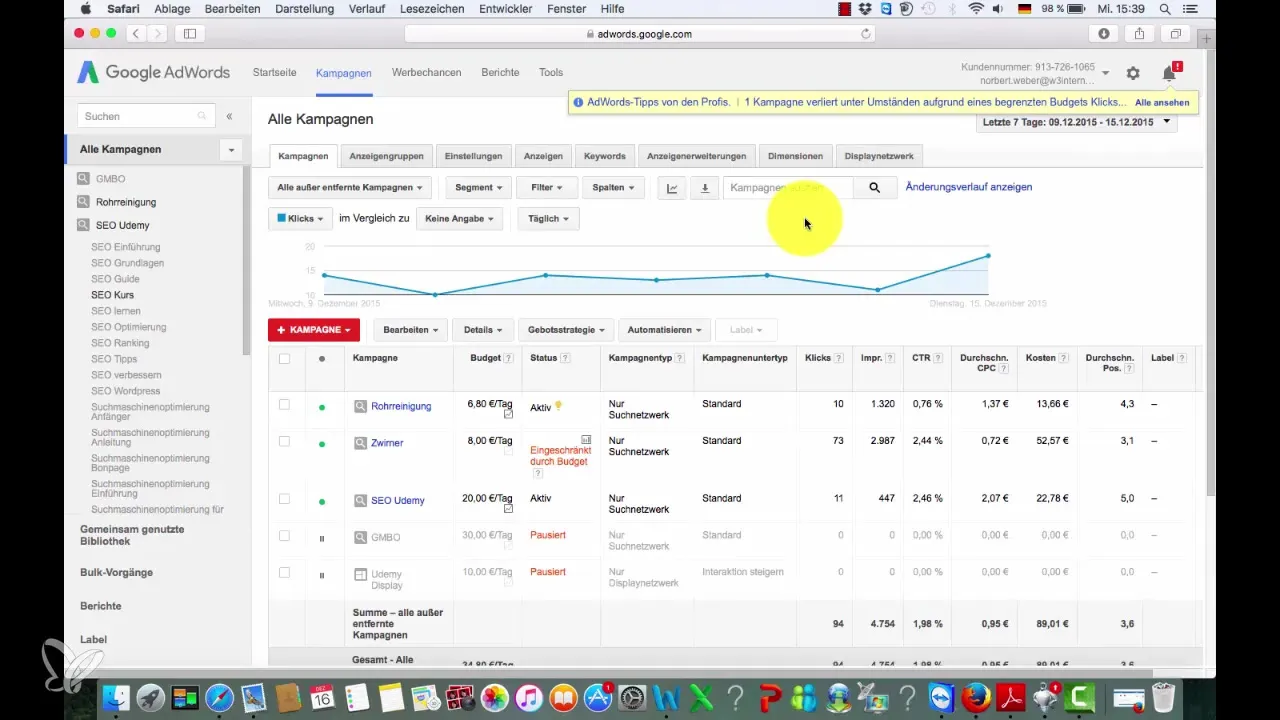Screen dimensions: 1280x720
Task: Go back in Safari history
Action: point(135,33)
